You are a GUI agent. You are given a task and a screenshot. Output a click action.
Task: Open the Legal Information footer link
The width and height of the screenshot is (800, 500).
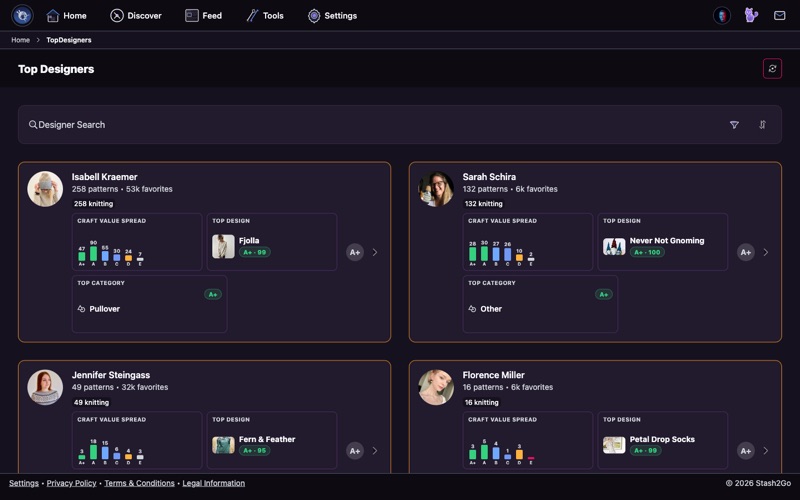click(214, 483)
